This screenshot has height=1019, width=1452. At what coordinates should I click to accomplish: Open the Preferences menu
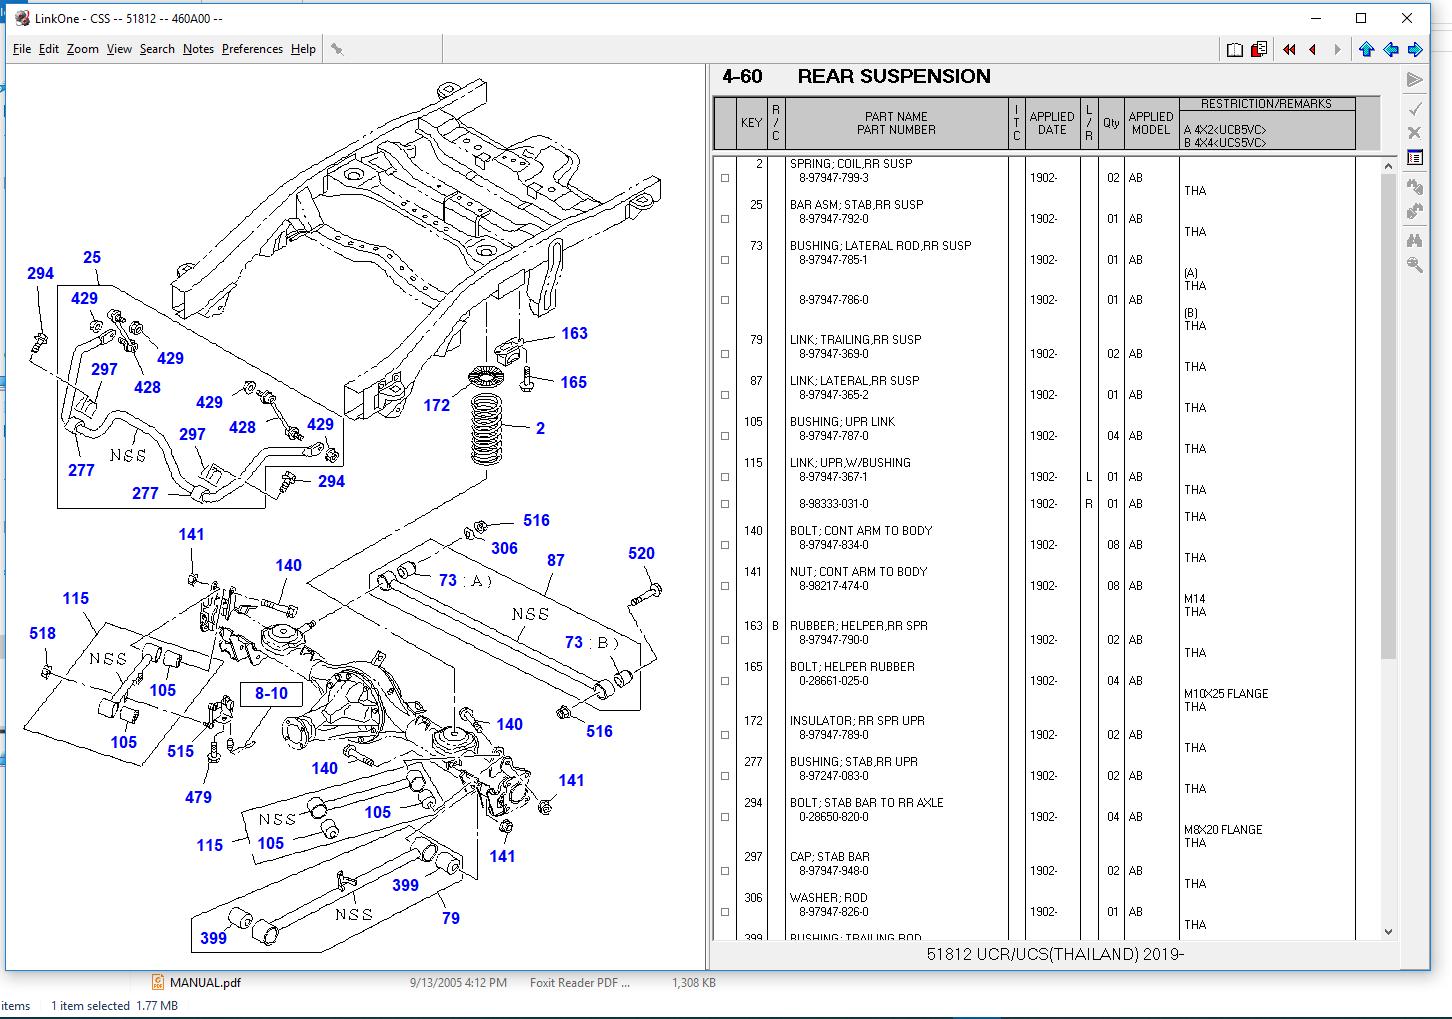[x=251, y=48]
